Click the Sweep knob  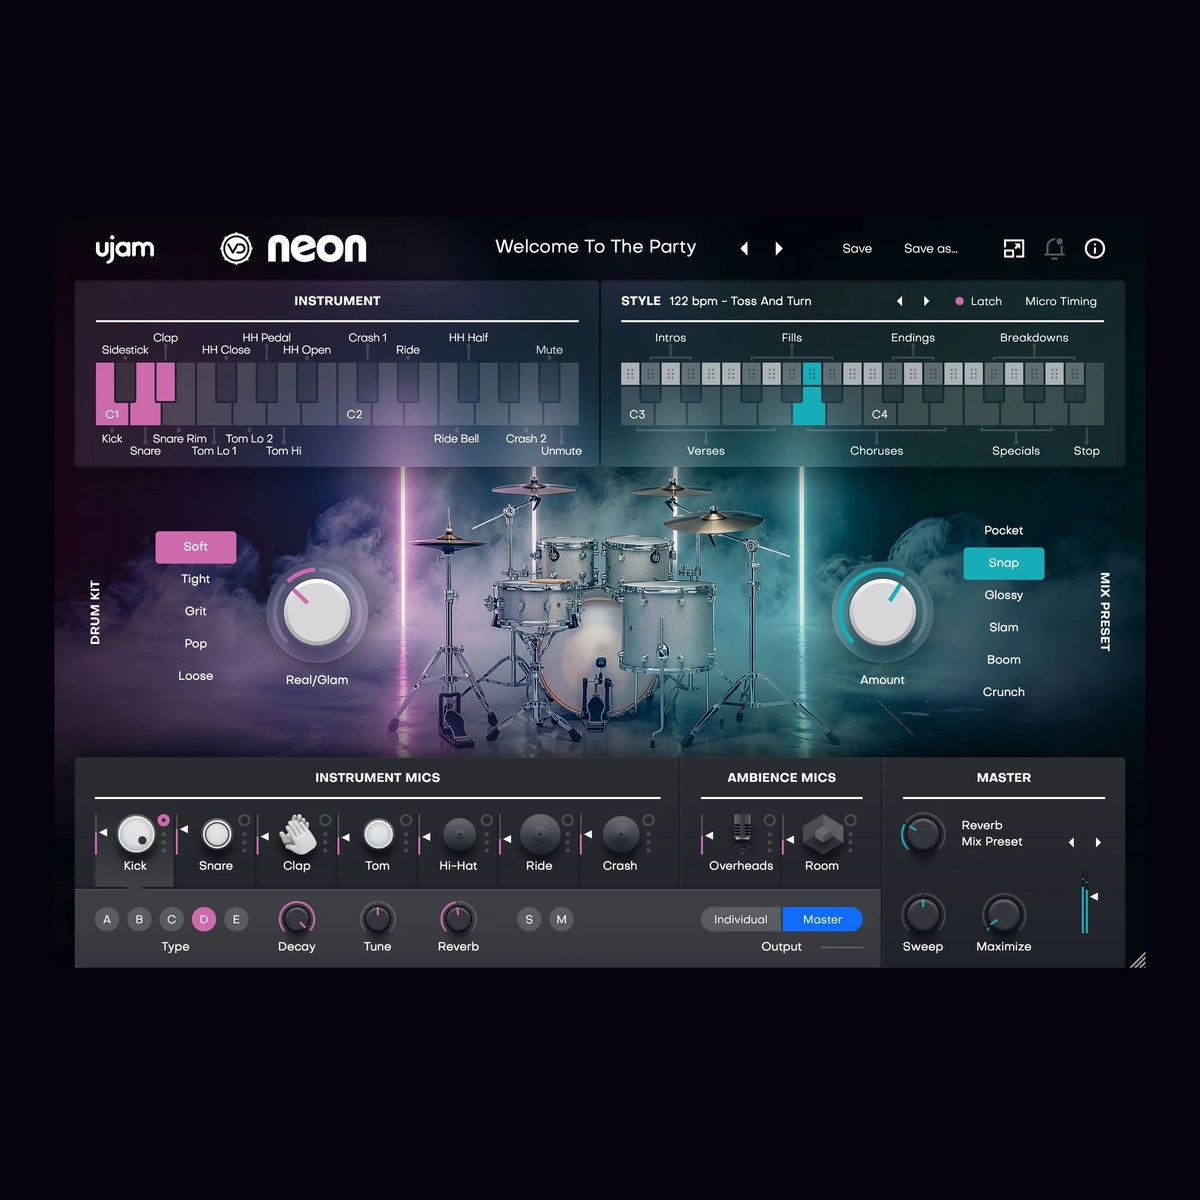click(923, 915)
